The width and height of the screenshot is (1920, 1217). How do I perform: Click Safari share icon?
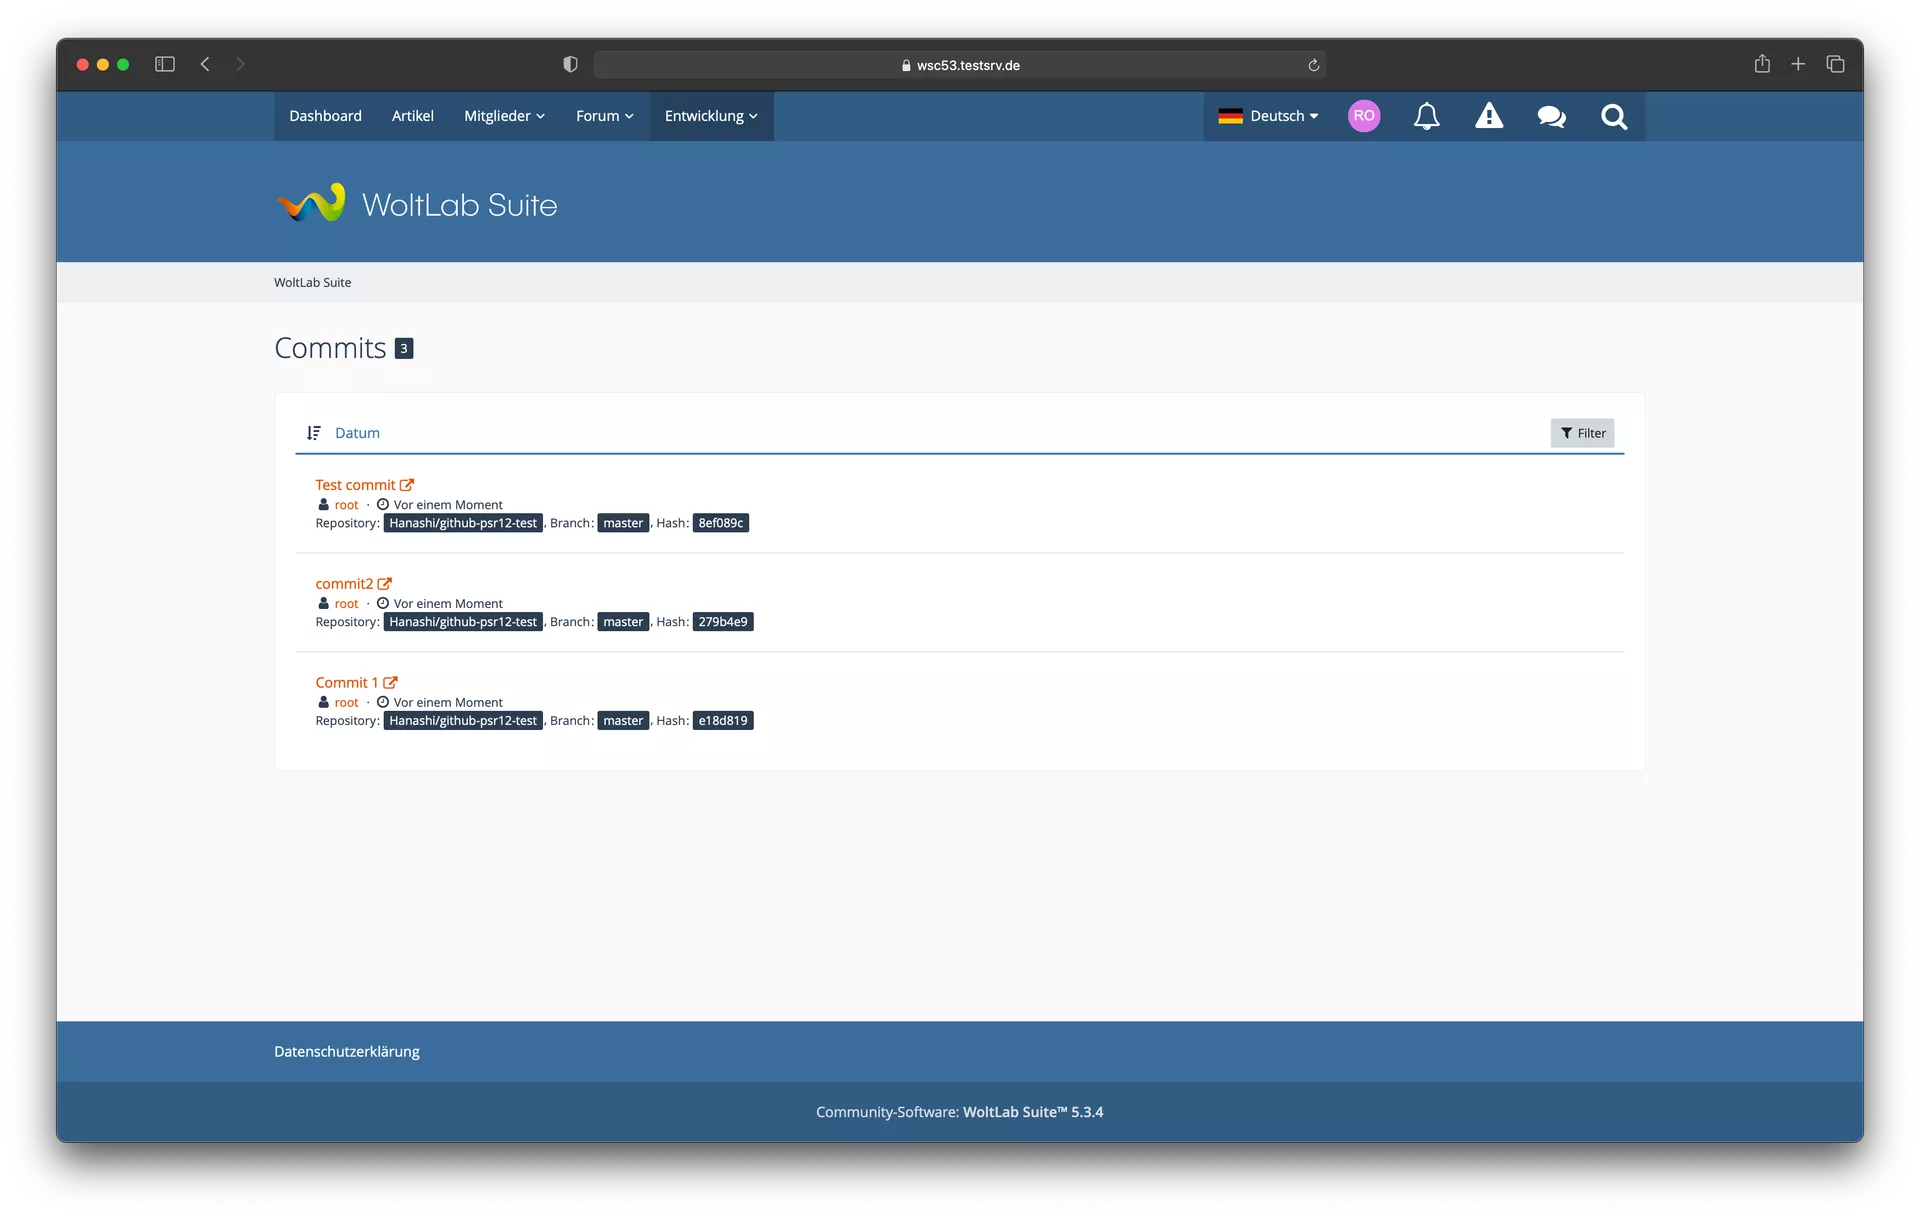(1762, 64)
